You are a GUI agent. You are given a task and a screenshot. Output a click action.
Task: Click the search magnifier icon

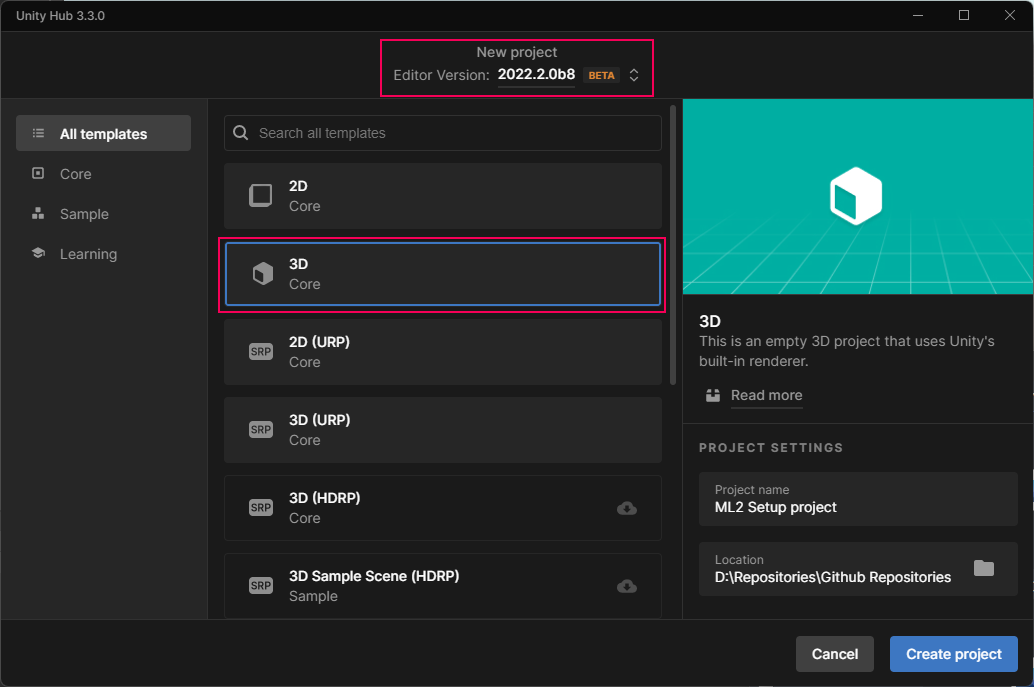tap(241, 133)
